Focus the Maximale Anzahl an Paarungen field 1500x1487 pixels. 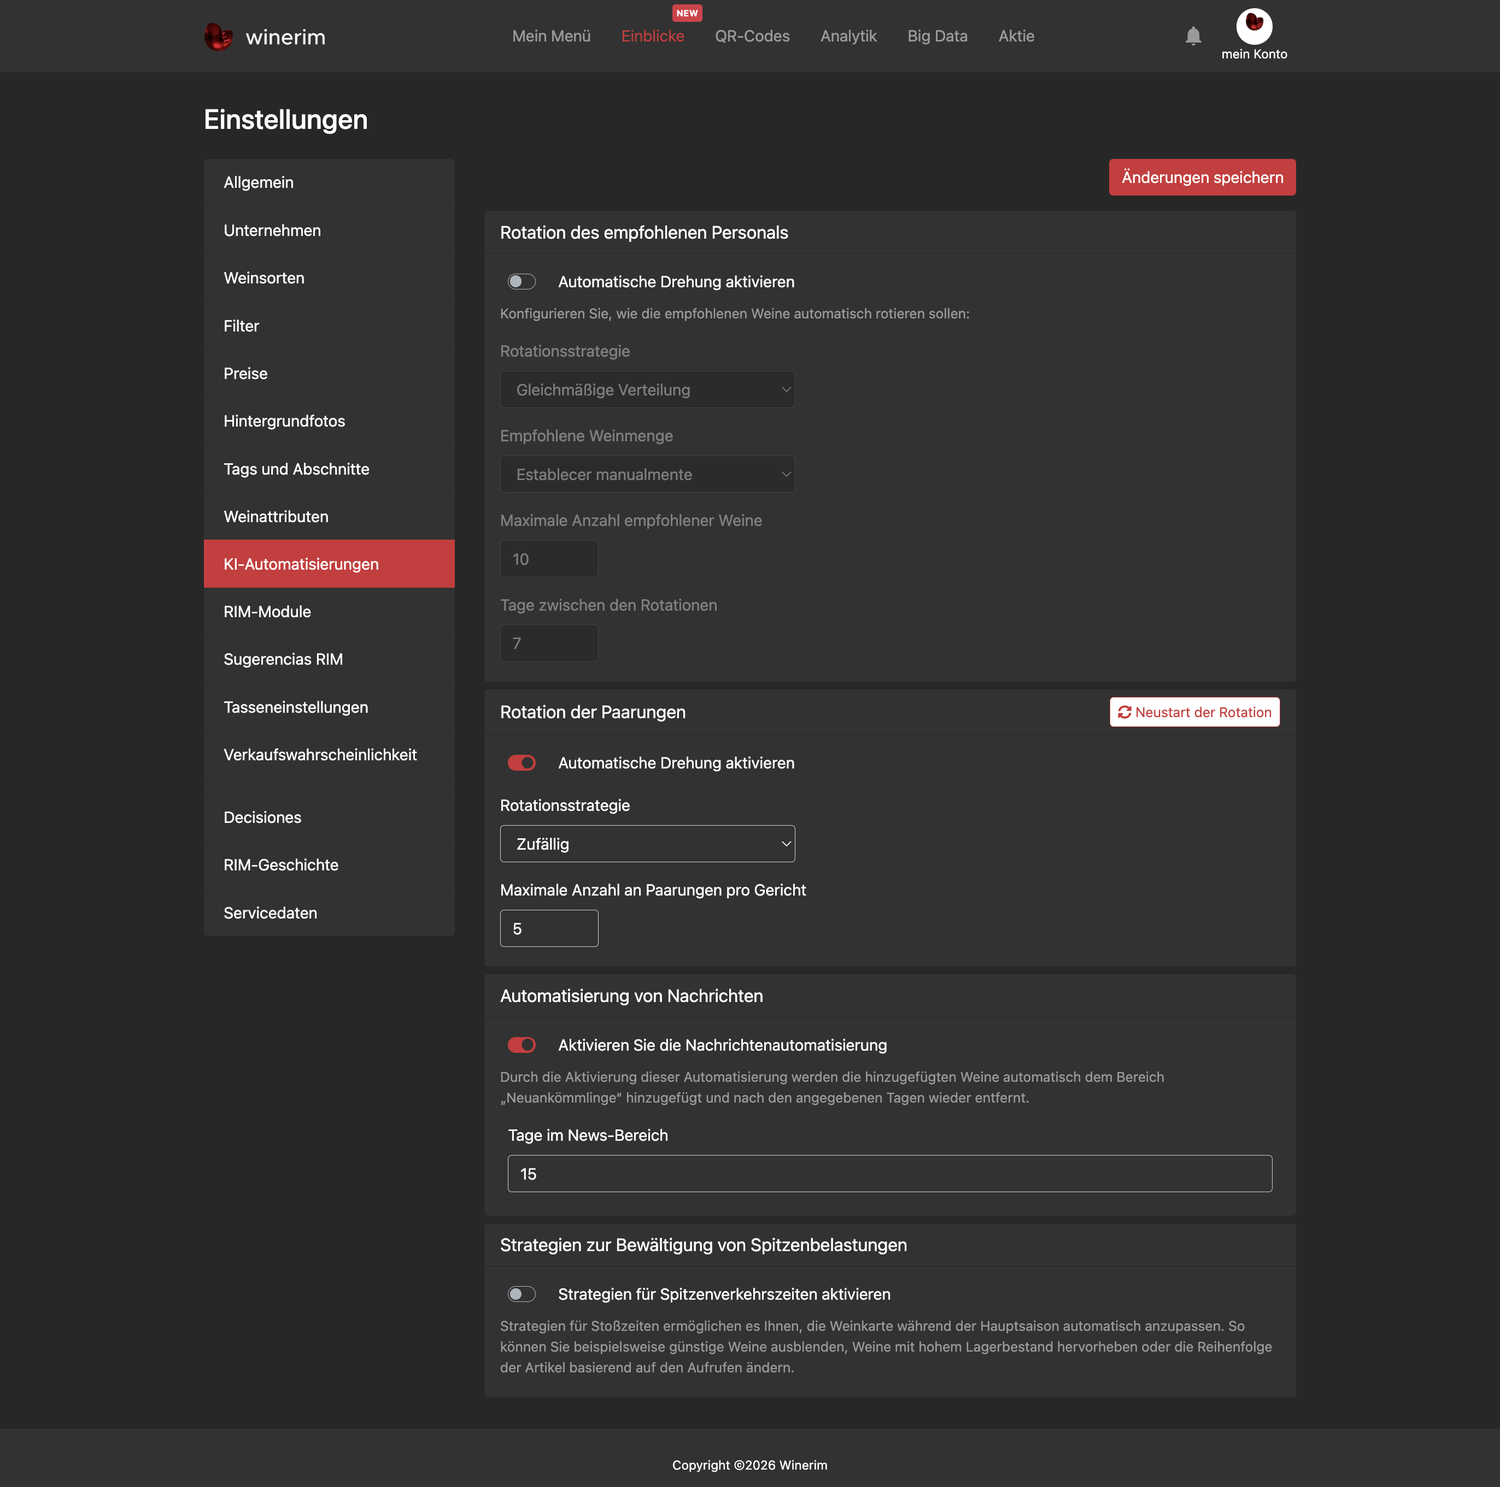point(549,928)
